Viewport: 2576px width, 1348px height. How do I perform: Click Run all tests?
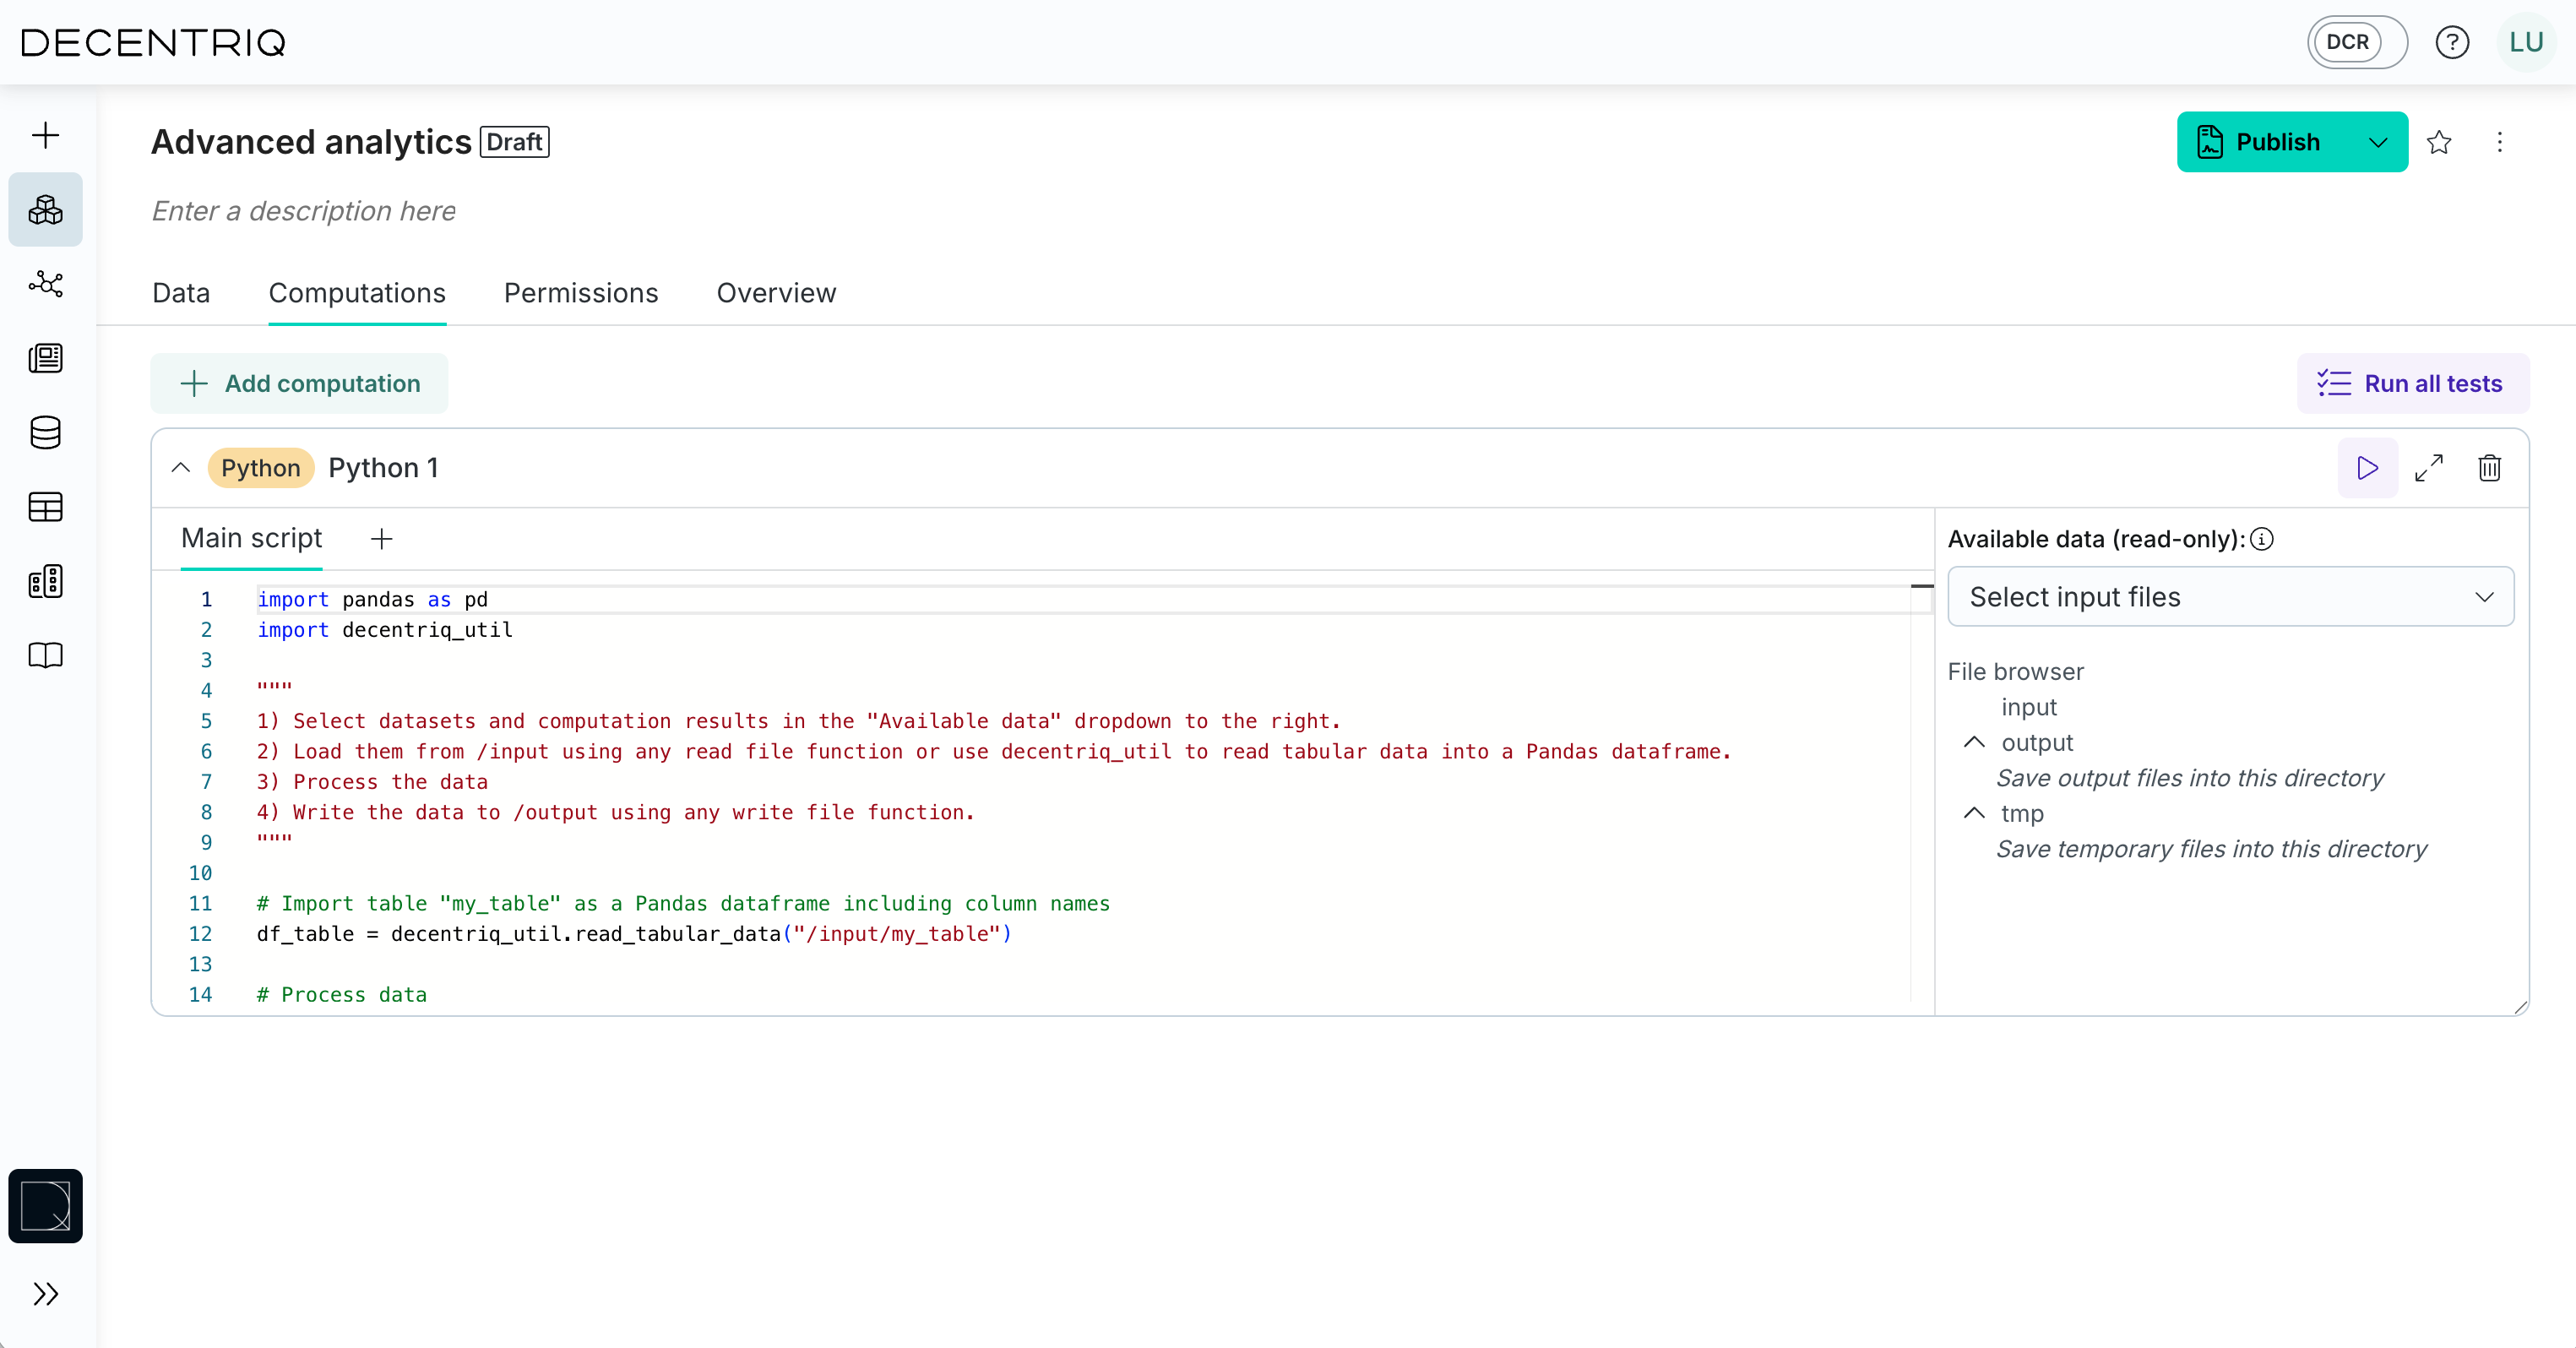click(x=2412, y=383)
